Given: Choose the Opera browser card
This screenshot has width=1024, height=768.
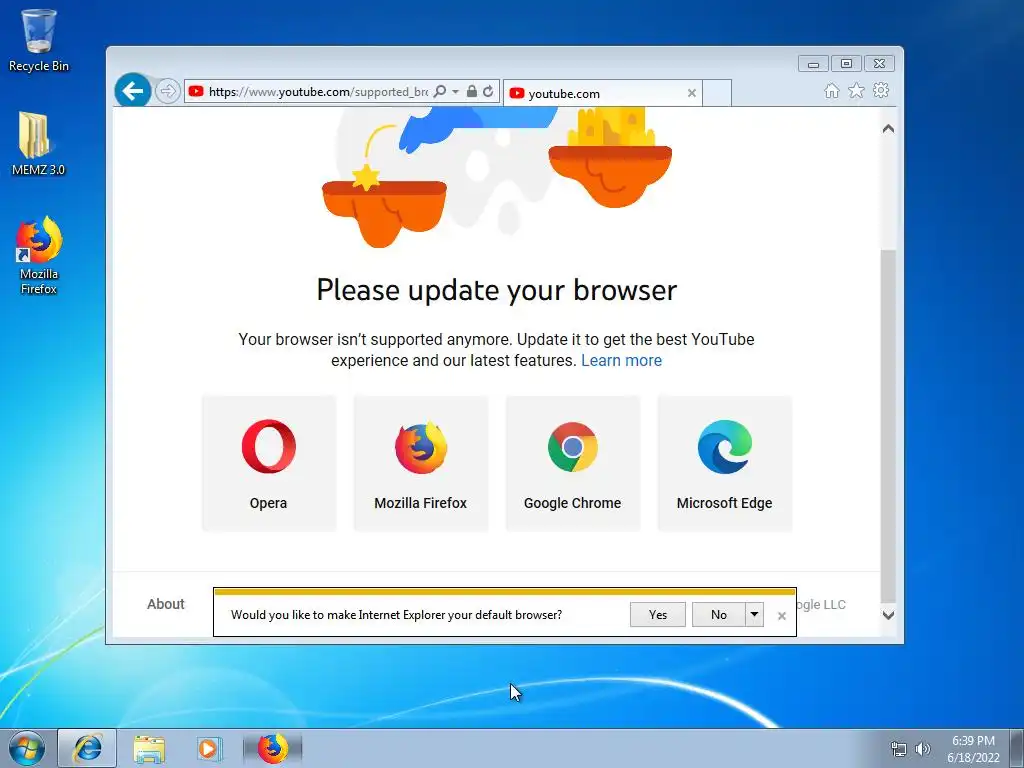Looking at the screenshot, I should 268,463.
